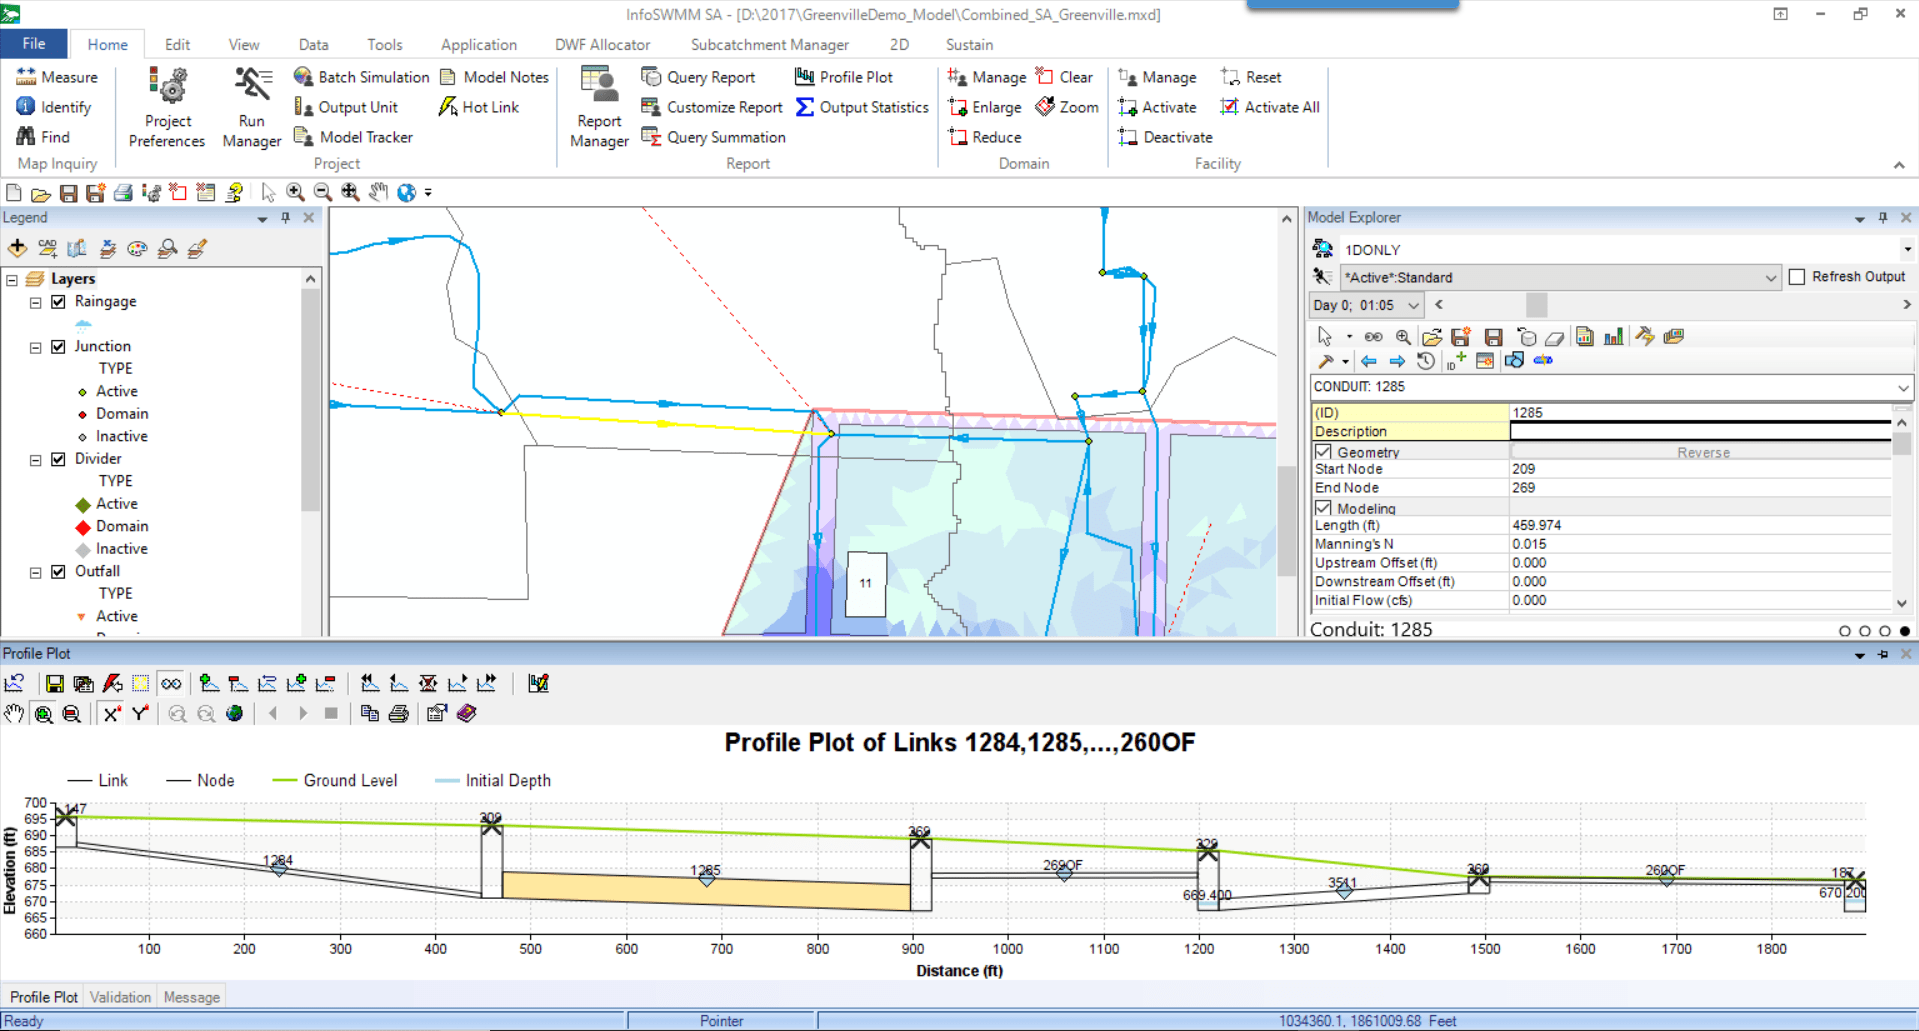Uncheck the Junction layer visibility
This screenshot has width=1919, height=1031.
tap(58, 346)
